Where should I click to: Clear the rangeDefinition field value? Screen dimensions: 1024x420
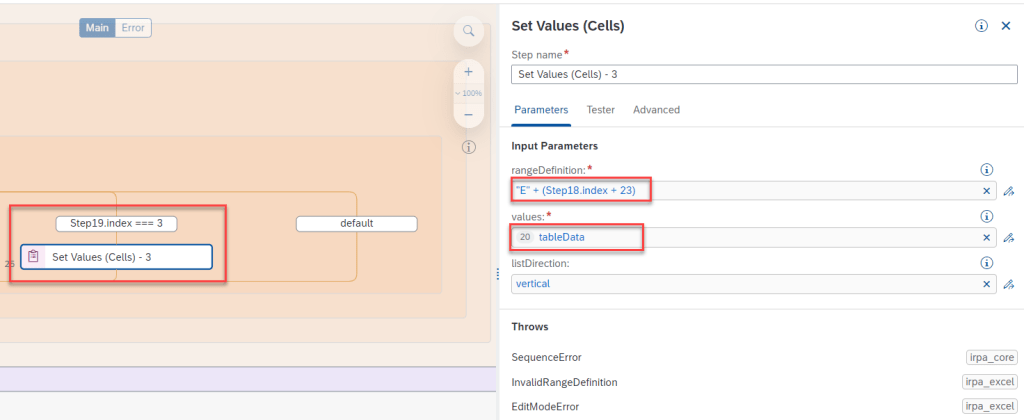986,191
